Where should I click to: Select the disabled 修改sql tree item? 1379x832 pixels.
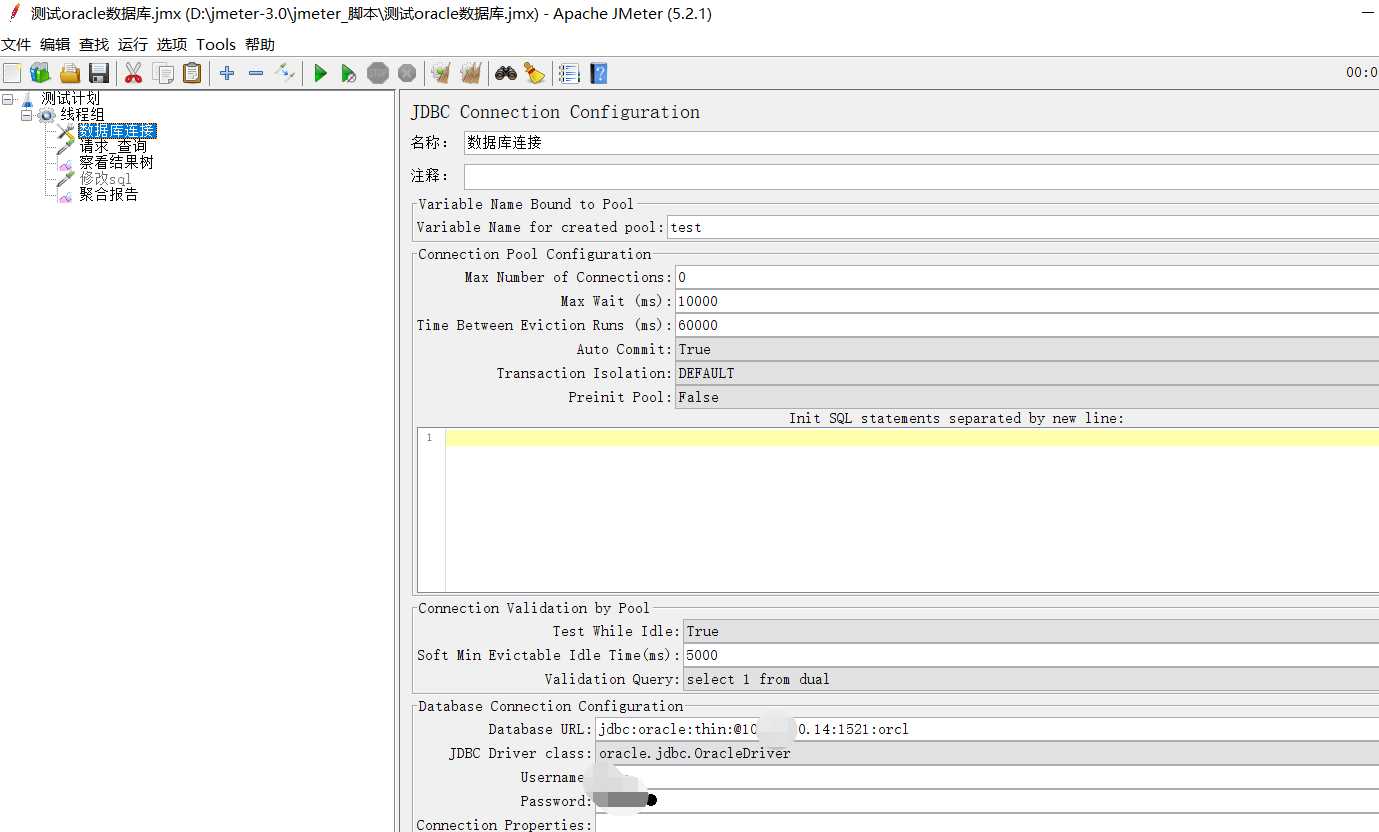(105, 178)
